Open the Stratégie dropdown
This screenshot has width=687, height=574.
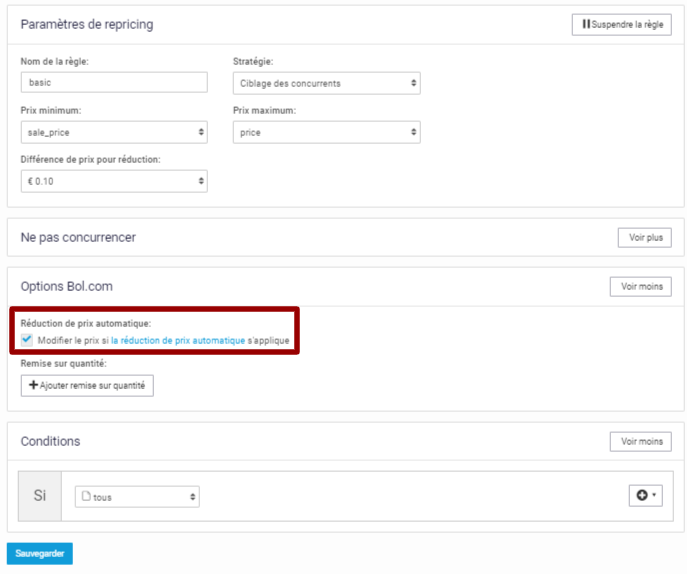(326, 83)
